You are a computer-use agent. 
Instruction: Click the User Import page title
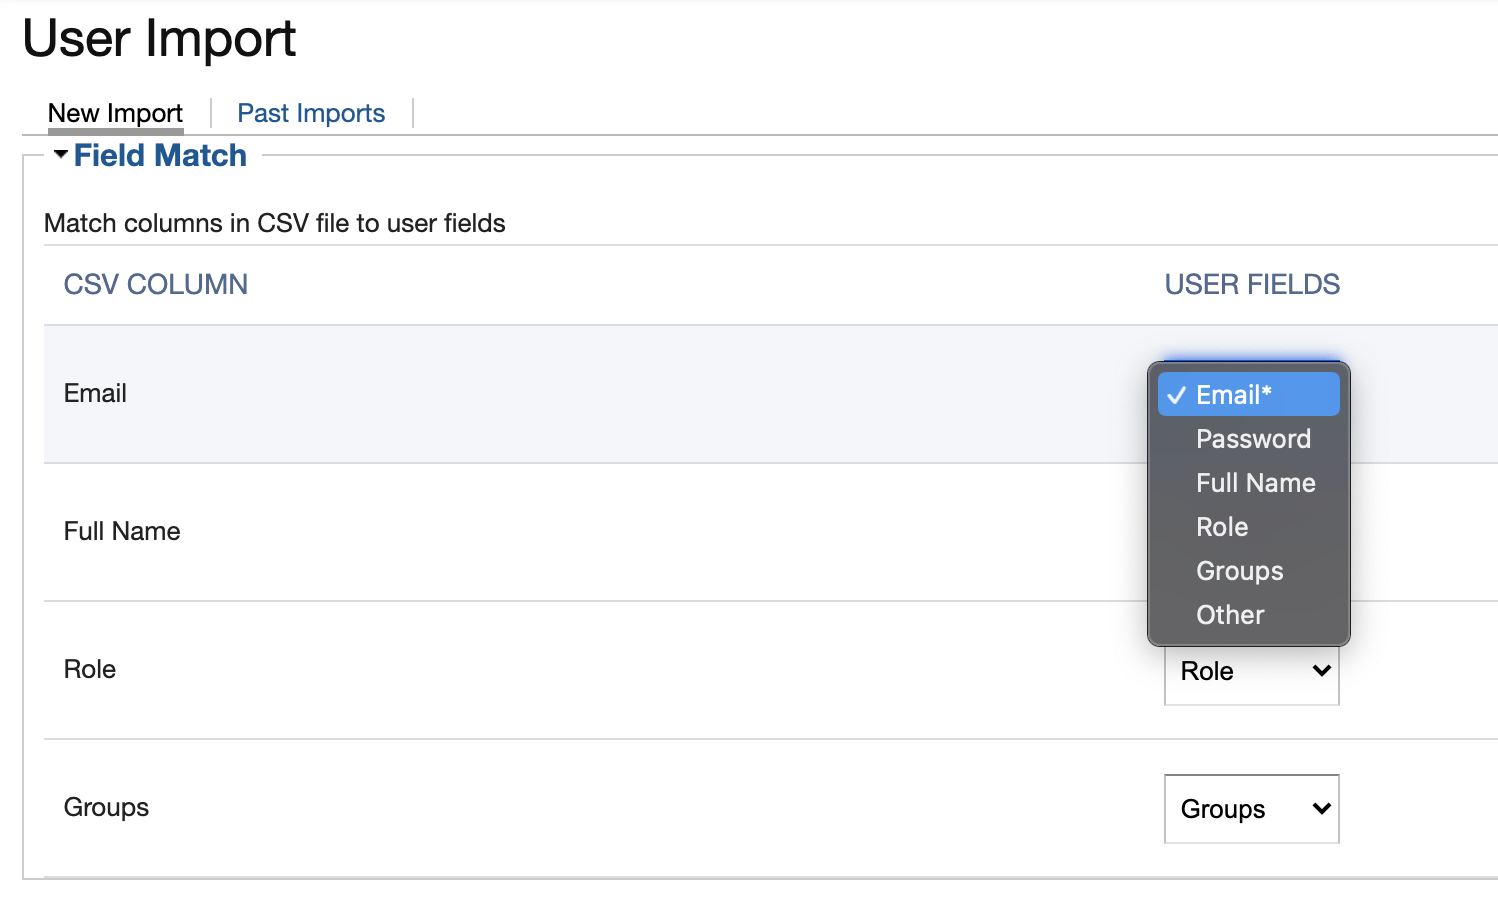(159, 40)
